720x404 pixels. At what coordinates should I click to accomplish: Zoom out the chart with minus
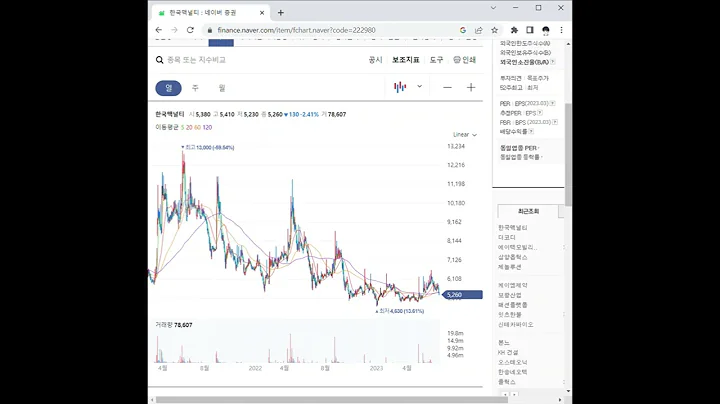tap(447, 87)
